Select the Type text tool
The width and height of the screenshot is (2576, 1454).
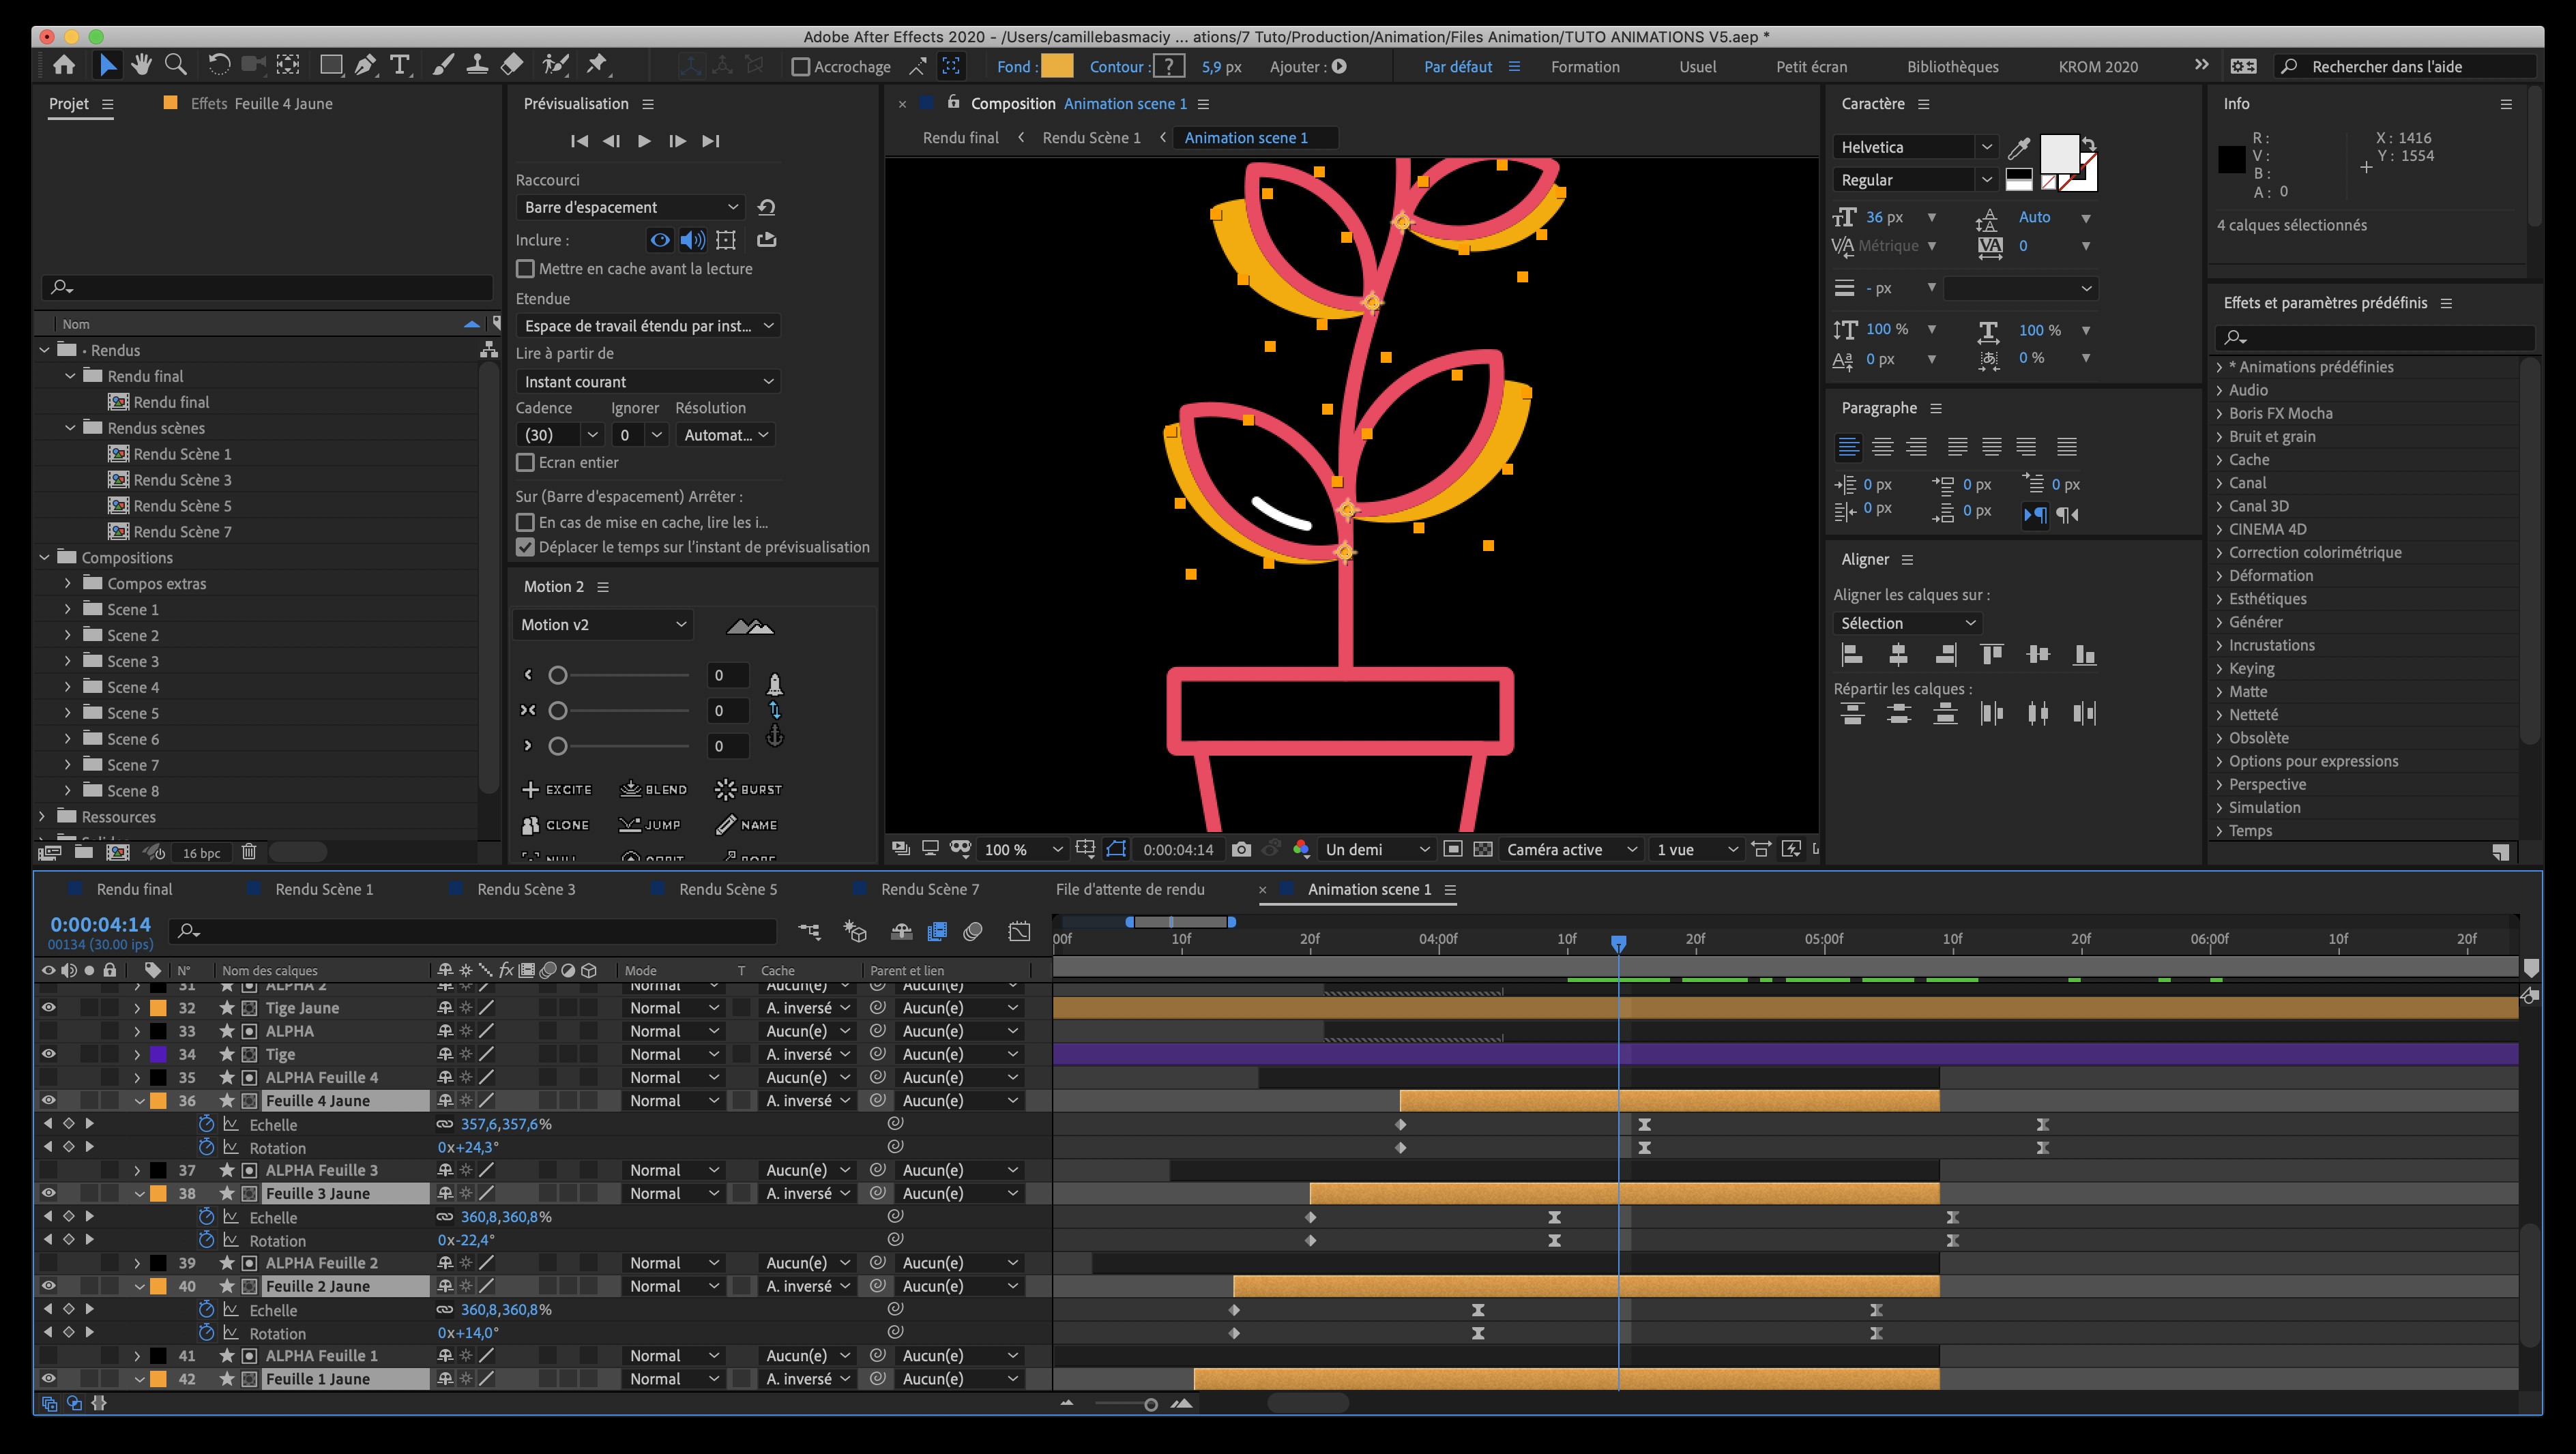[x=400, y=66]
